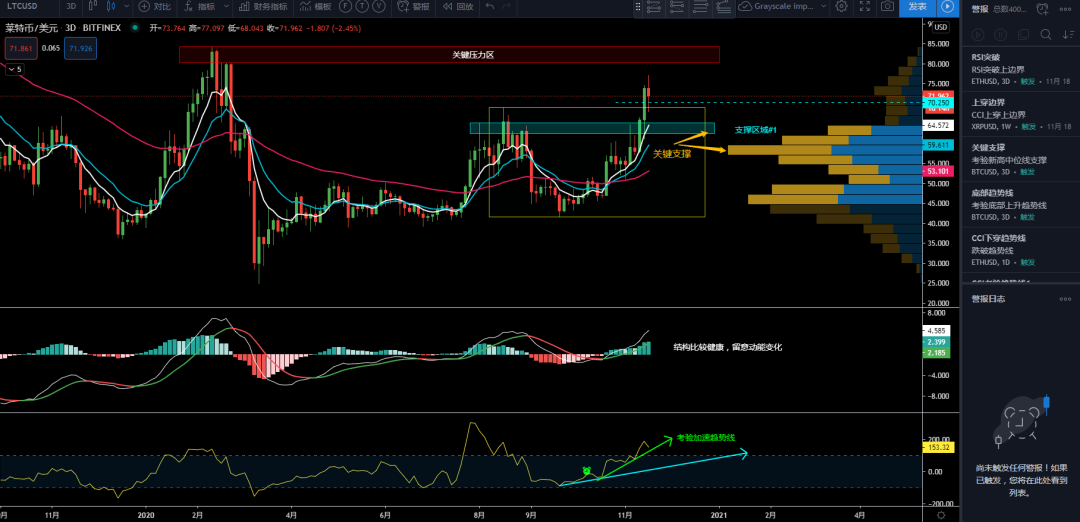The image size is (1080, 522).
Task: Click third line-style icon in floating toolbar
Action: [700, 7]
